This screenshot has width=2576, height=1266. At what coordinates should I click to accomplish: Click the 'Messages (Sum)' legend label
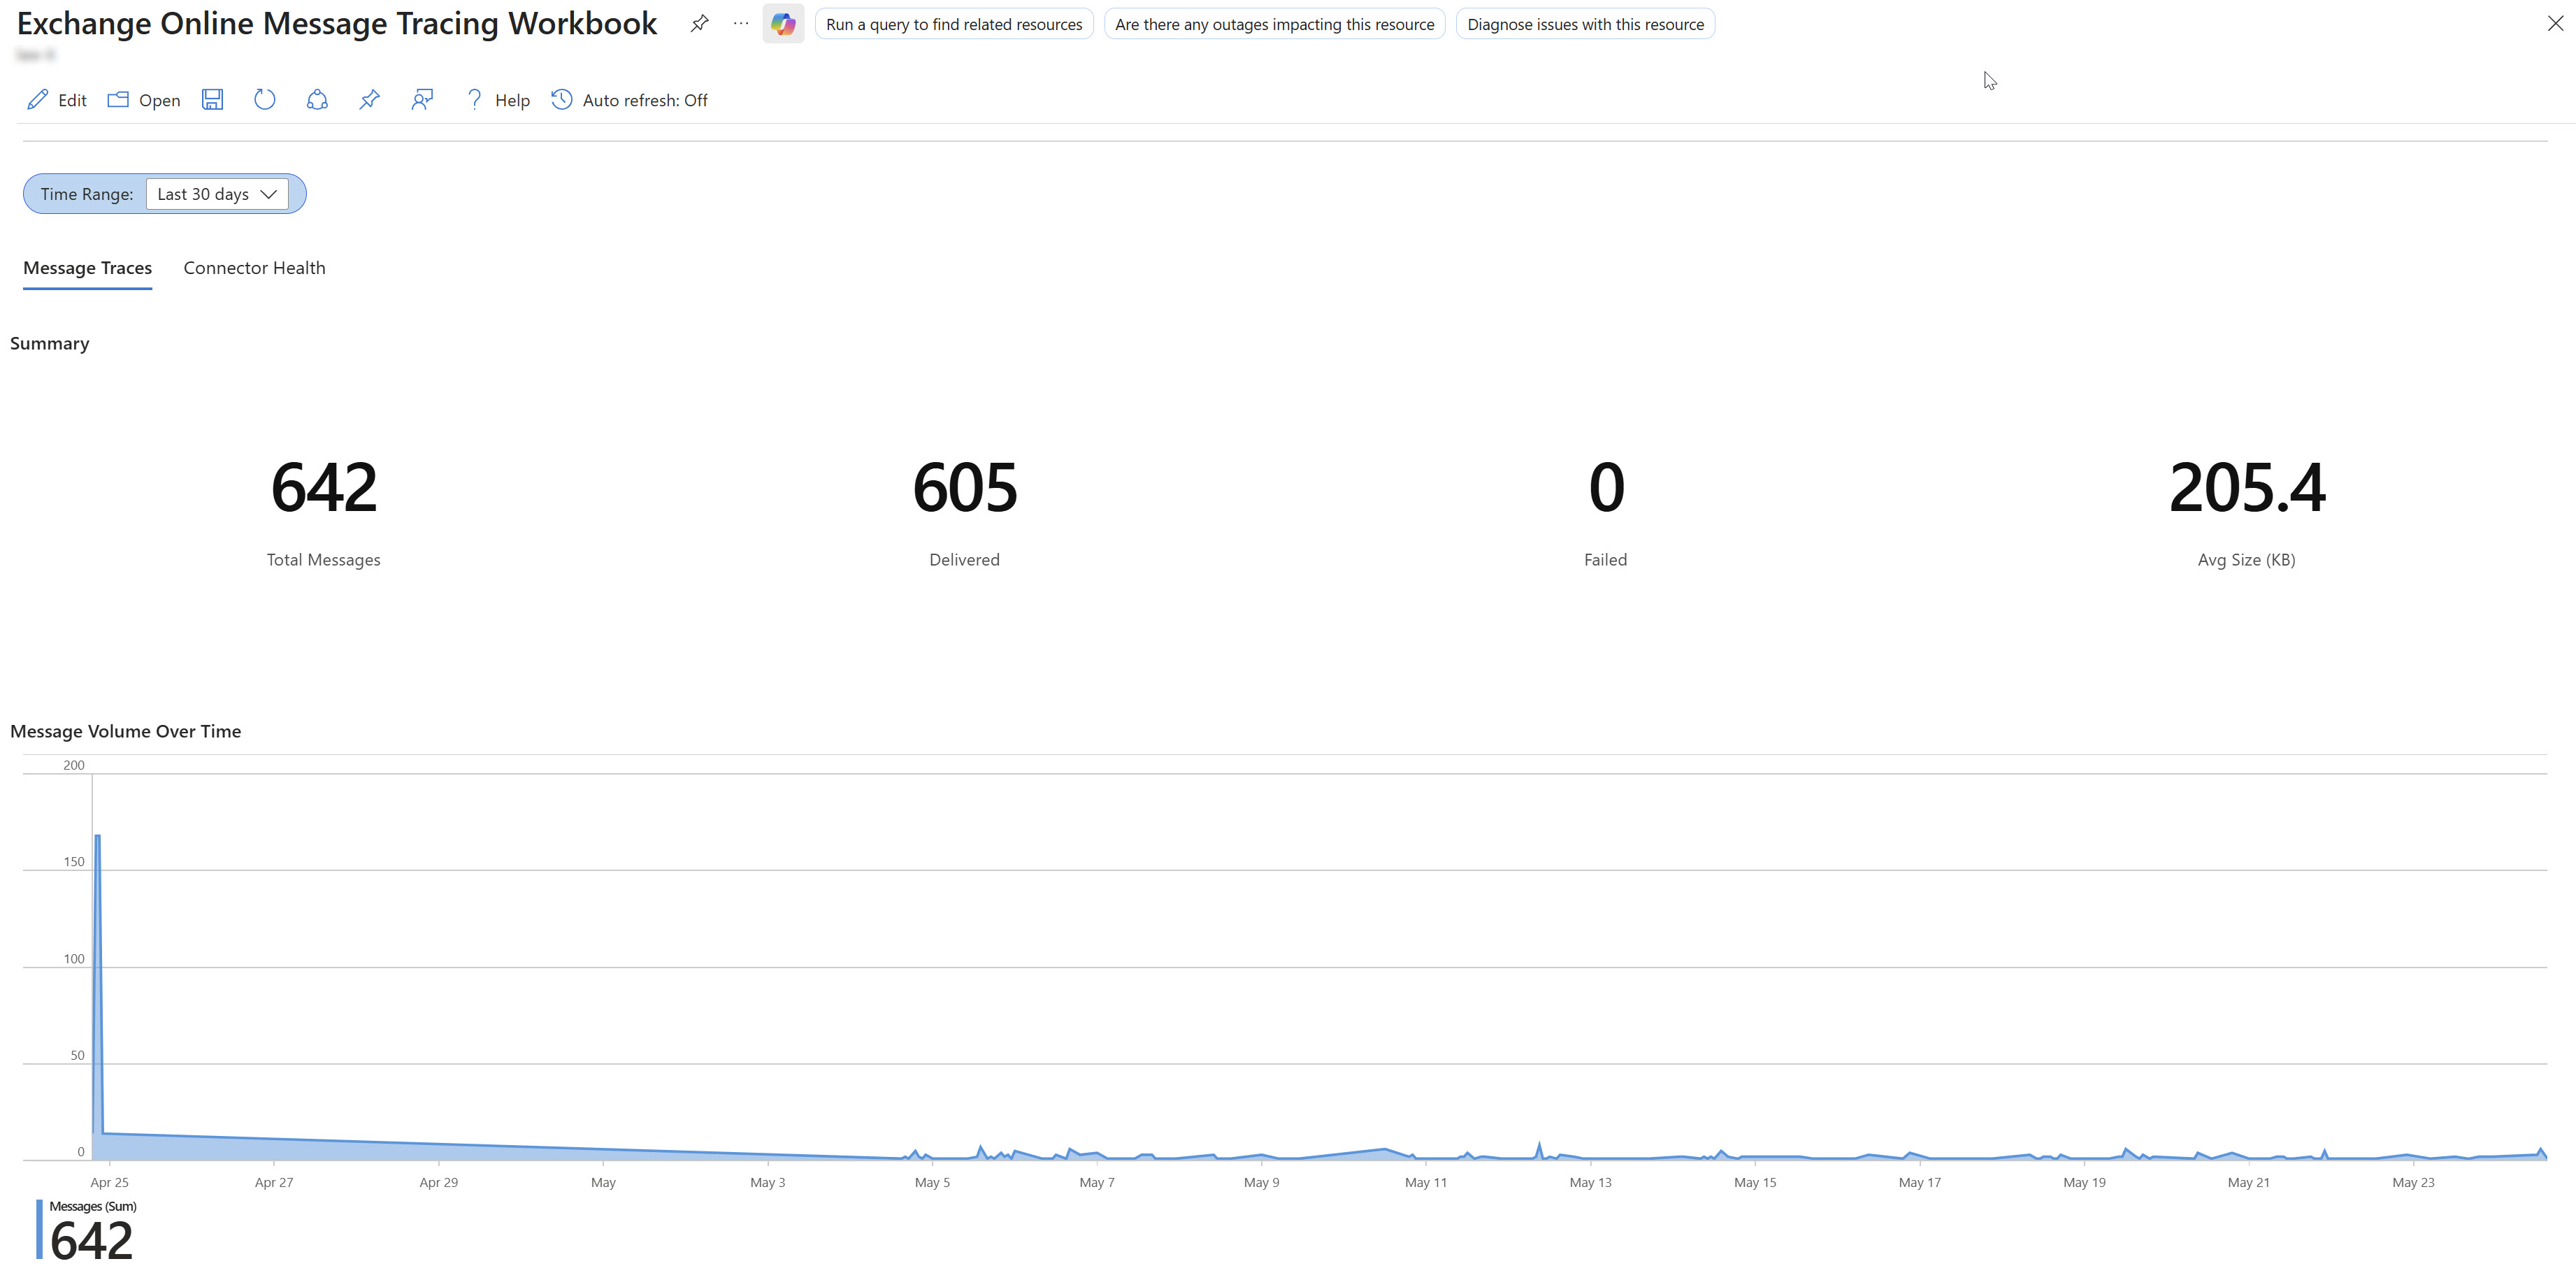93,1206
